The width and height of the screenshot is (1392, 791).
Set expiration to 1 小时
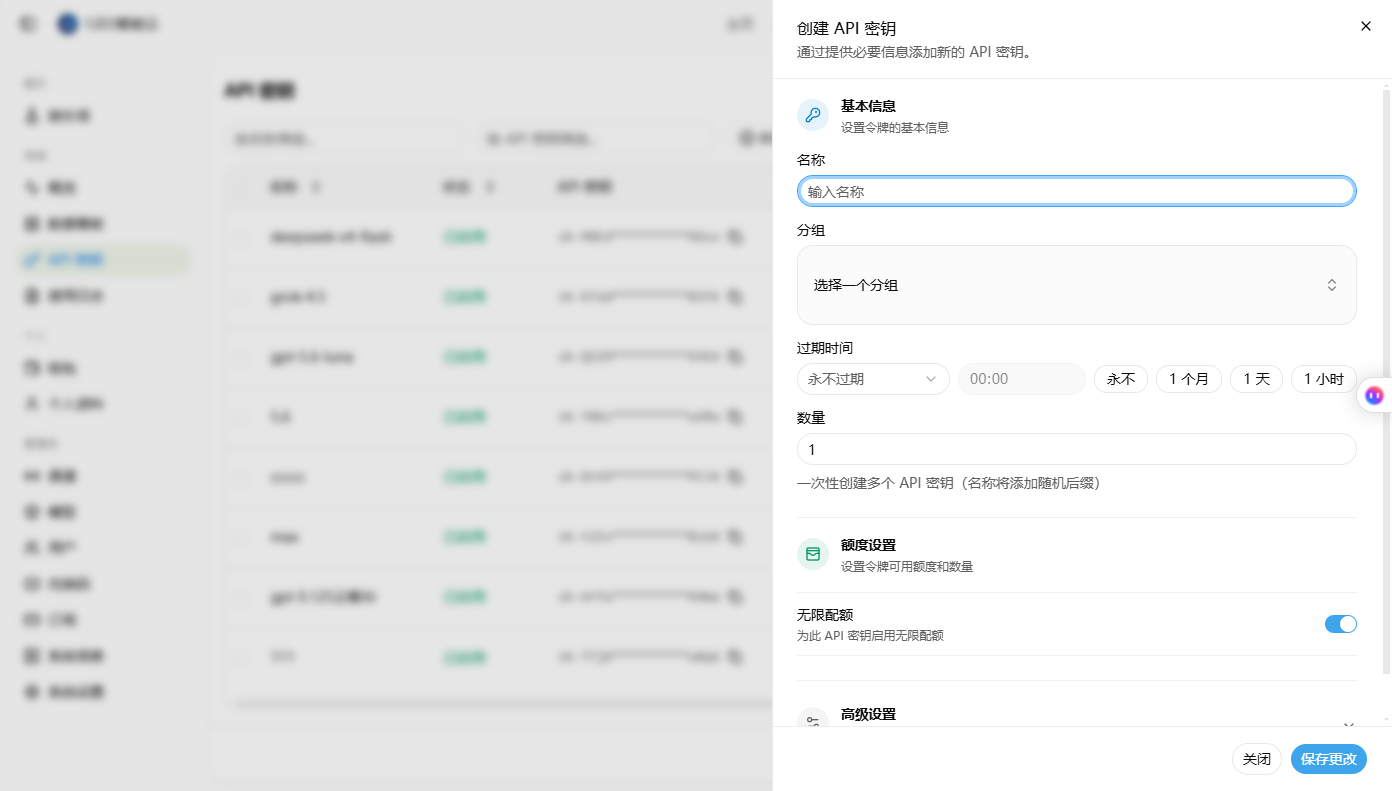(x=1324, y=379)
